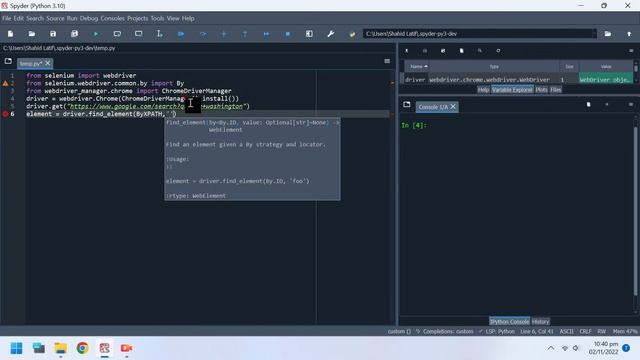Open Chrome from the taskbar
Image resolution: width=640 pixels, height=360 pixels.
coord(82,348)
